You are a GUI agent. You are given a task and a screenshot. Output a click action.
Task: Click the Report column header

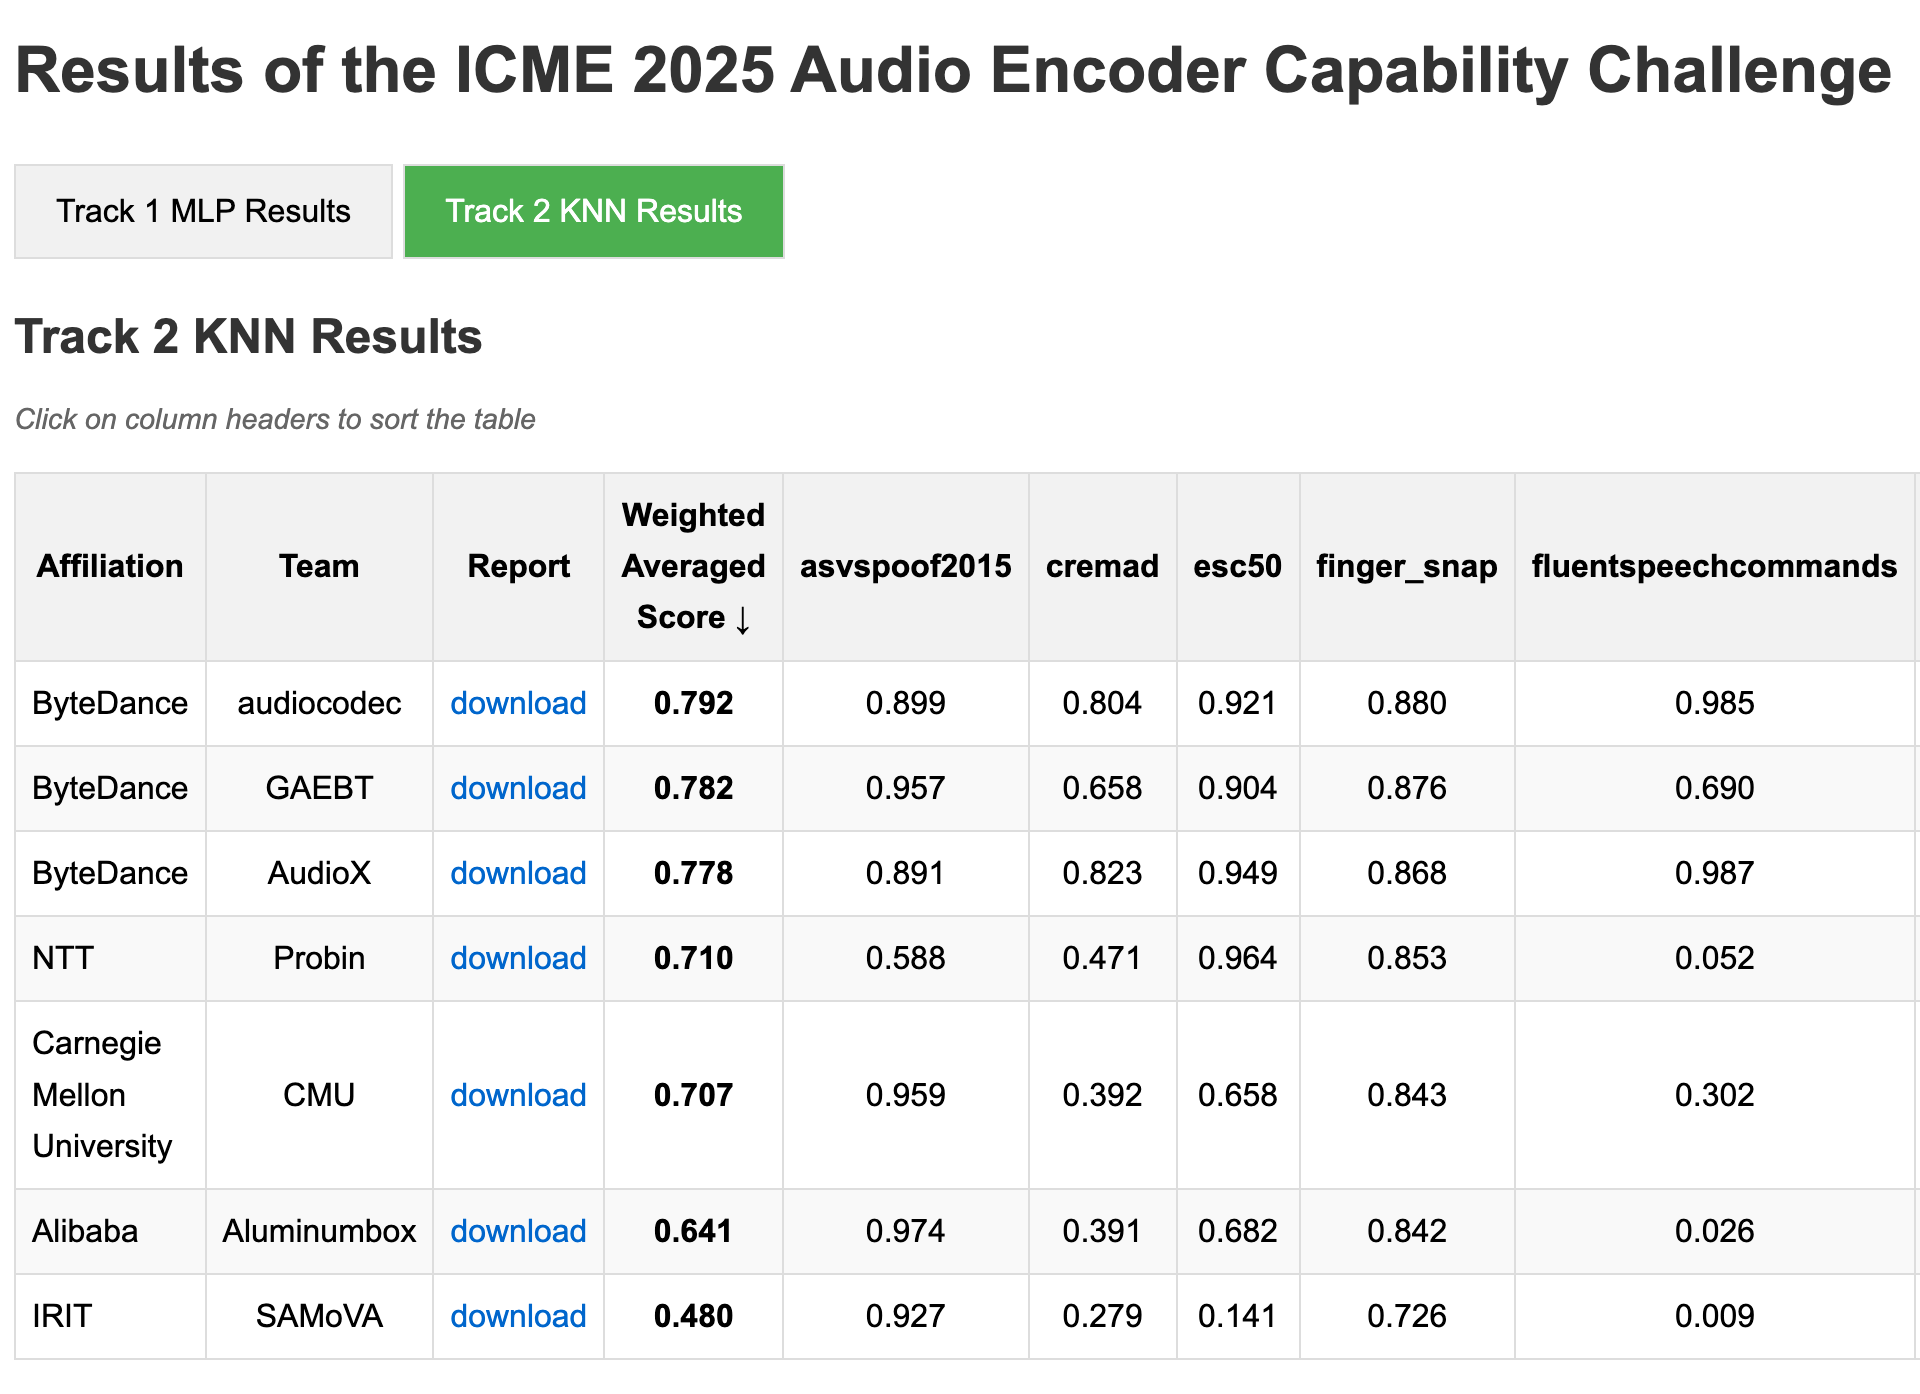click(x=518, y=566)
